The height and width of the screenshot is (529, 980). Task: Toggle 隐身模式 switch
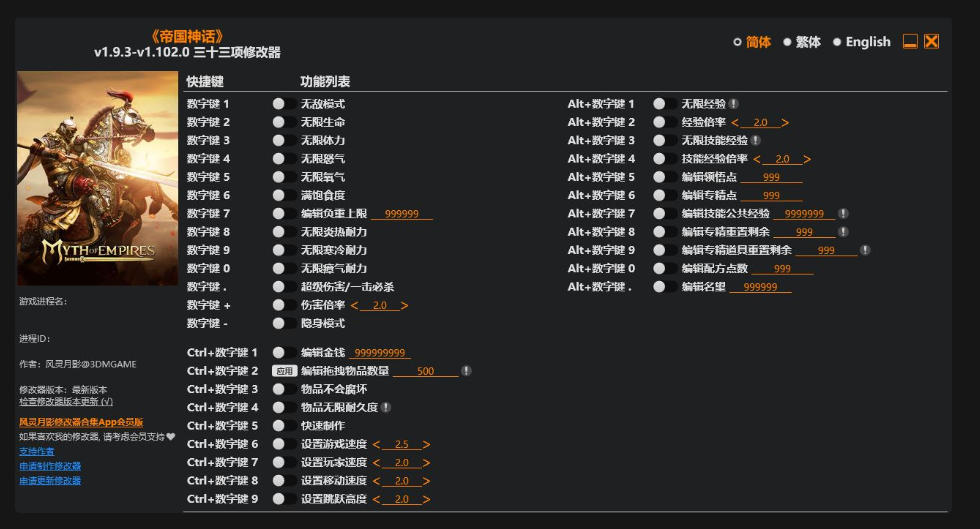(x=284, y=323)
